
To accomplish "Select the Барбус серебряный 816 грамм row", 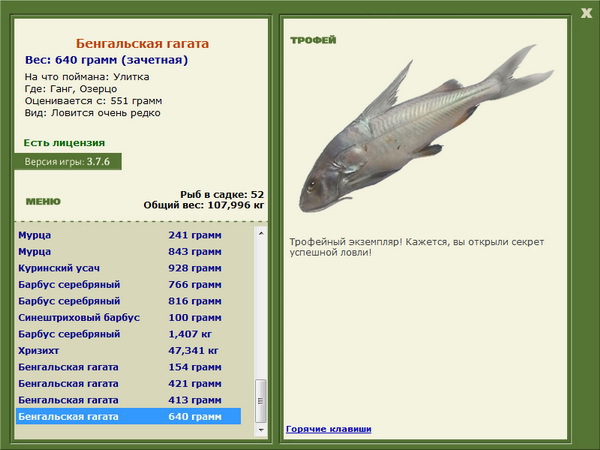I will click(129, 301).
